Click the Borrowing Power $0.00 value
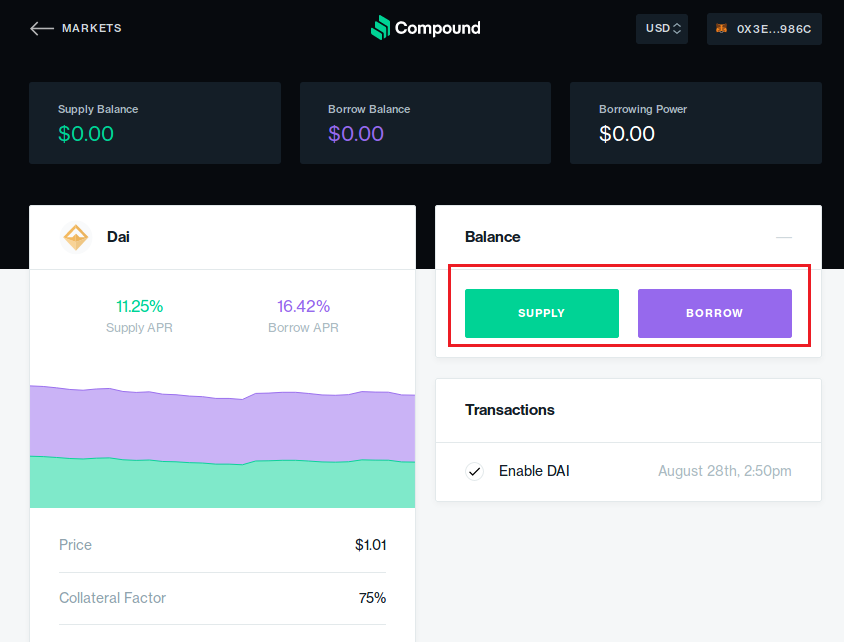 [627, 134]
